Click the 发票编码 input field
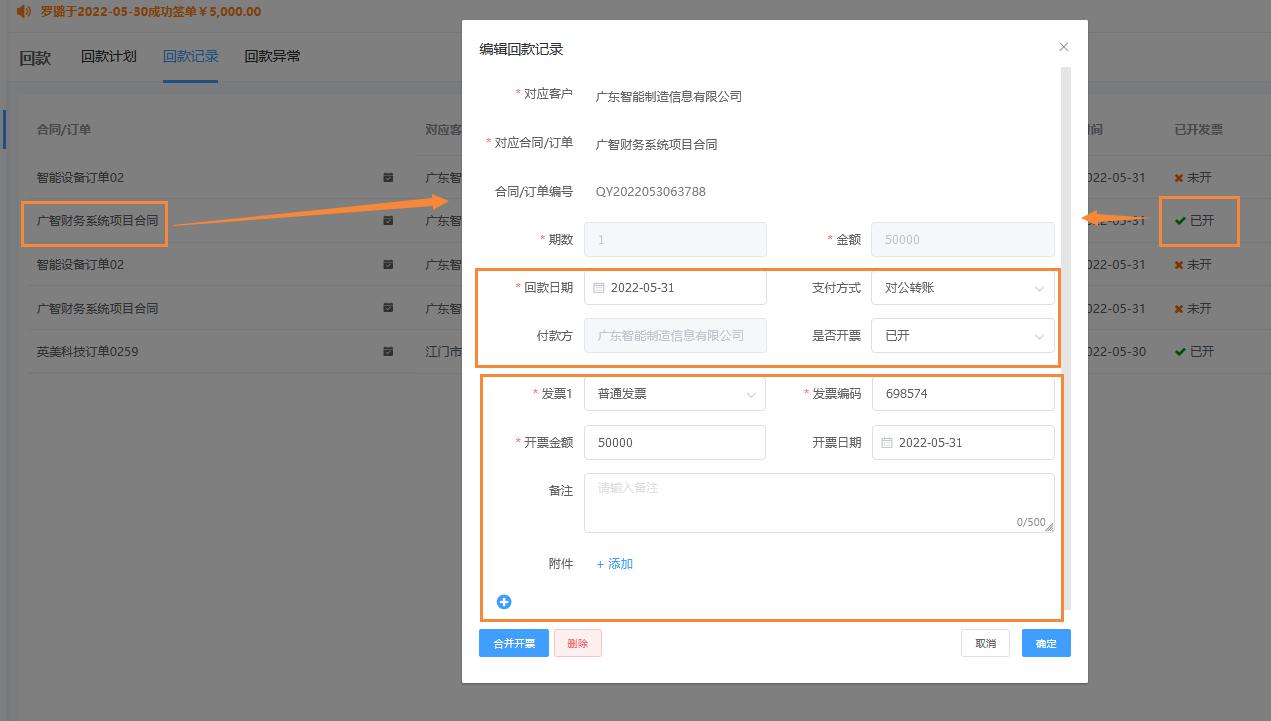1271x721 pixels. click(x=963, y=394)
